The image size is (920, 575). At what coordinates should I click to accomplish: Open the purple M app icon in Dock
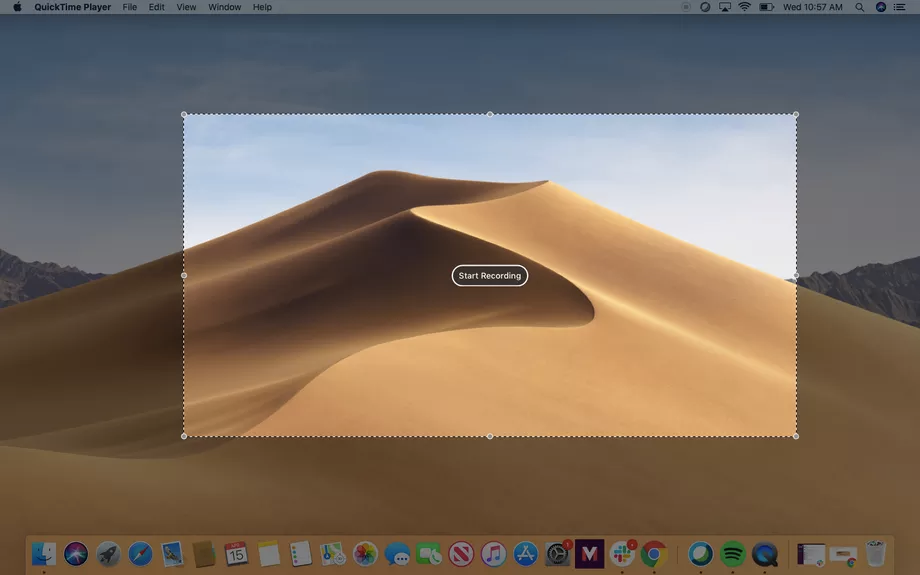590,554
